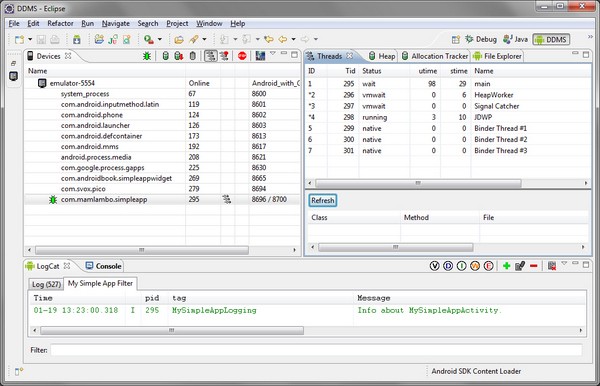This screenshot has height=386, width=600.
Task: Click the red Stop Process icon
Action: (x=242, y=56)
